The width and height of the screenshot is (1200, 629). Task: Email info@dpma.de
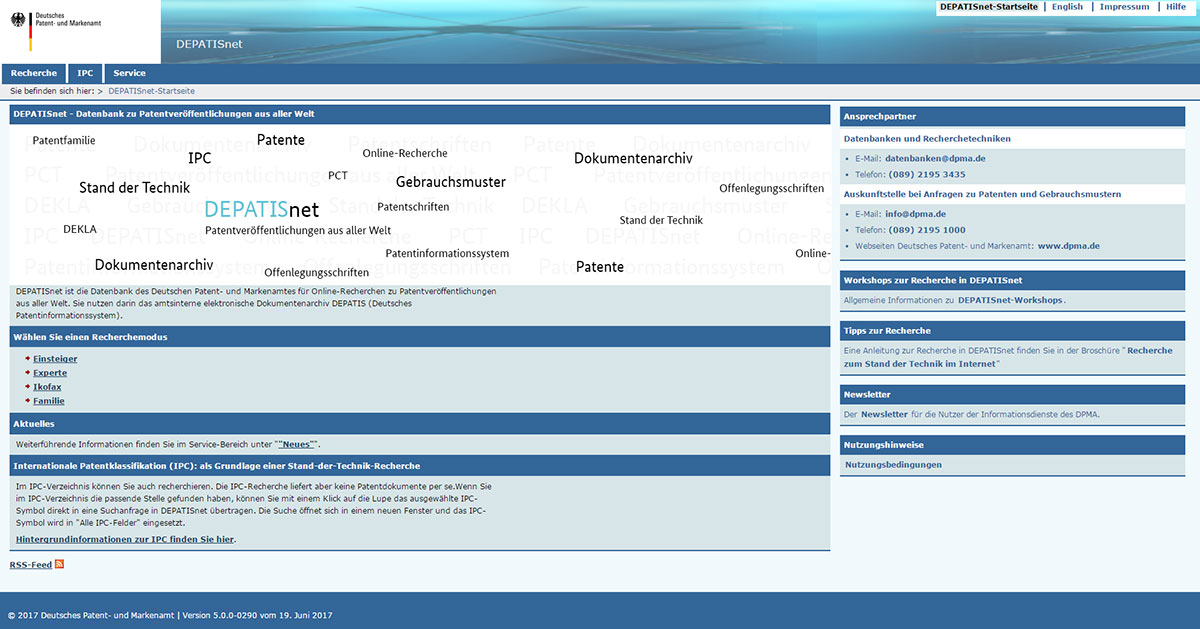[915, 214]
